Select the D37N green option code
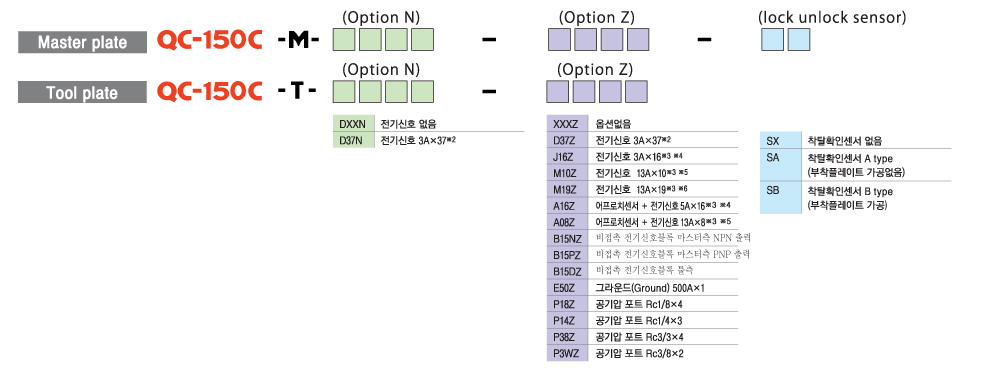 pos(353,140)
